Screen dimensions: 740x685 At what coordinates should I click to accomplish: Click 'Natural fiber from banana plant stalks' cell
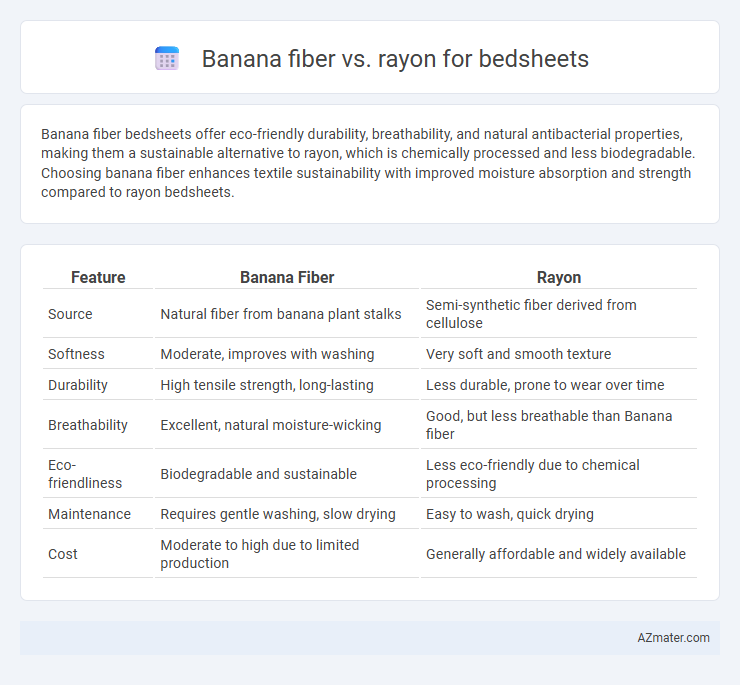point(281,314)
